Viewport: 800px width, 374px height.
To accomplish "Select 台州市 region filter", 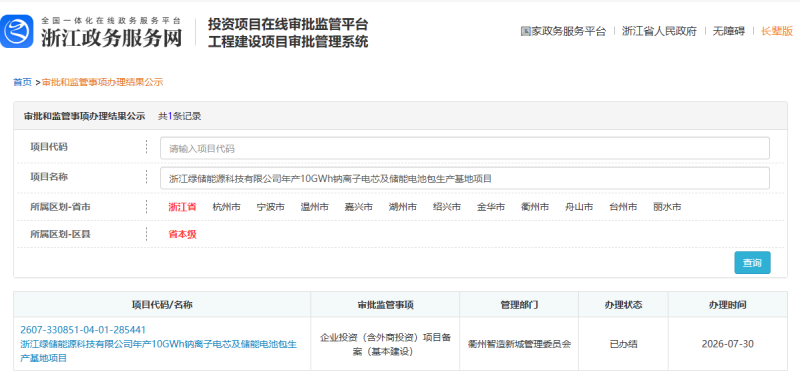I will pos(623,207).
